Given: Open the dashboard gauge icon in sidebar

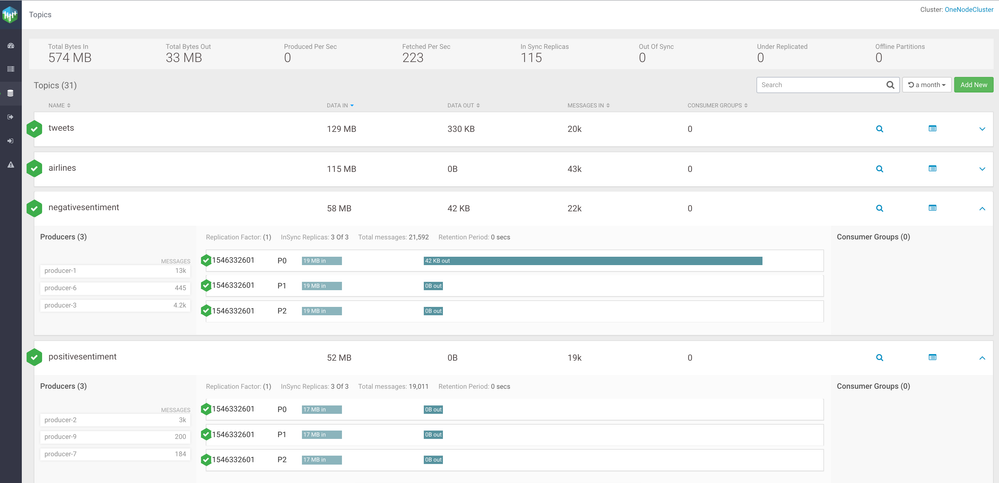Looking at the screenshot, I should coord(11,46).
